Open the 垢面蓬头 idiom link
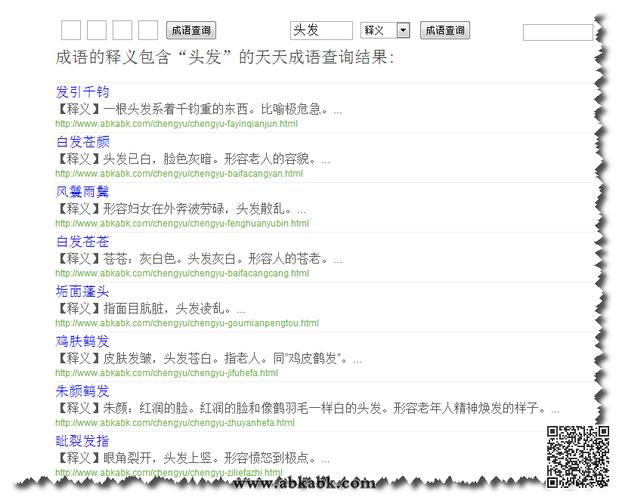 pyautogui.click(x=83, y=292)
